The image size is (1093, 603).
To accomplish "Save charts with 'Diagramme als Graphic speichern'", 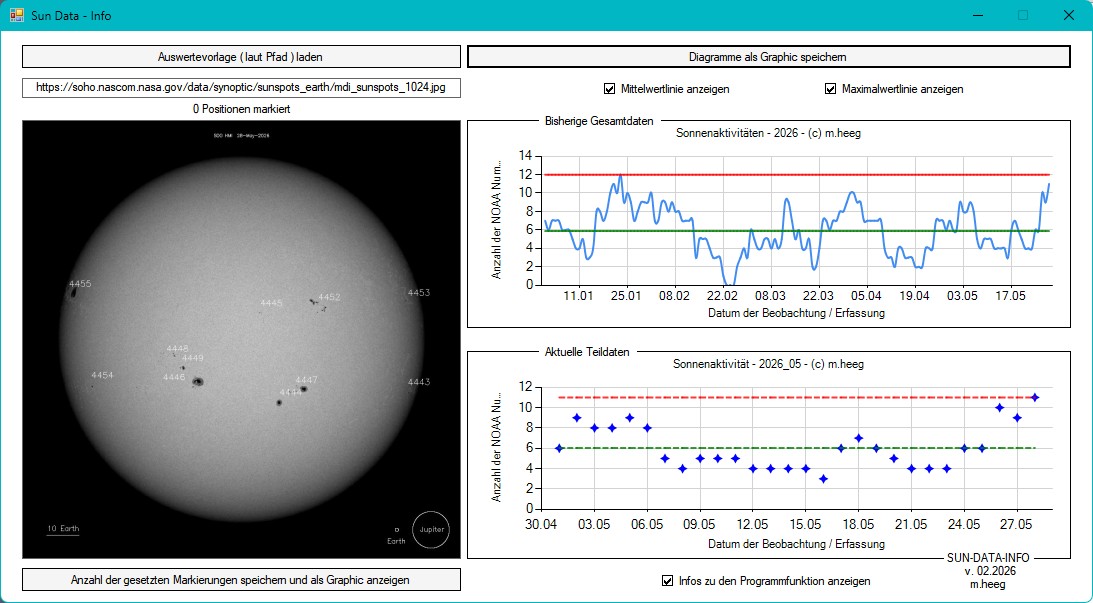I will click(x=768, y=57).
